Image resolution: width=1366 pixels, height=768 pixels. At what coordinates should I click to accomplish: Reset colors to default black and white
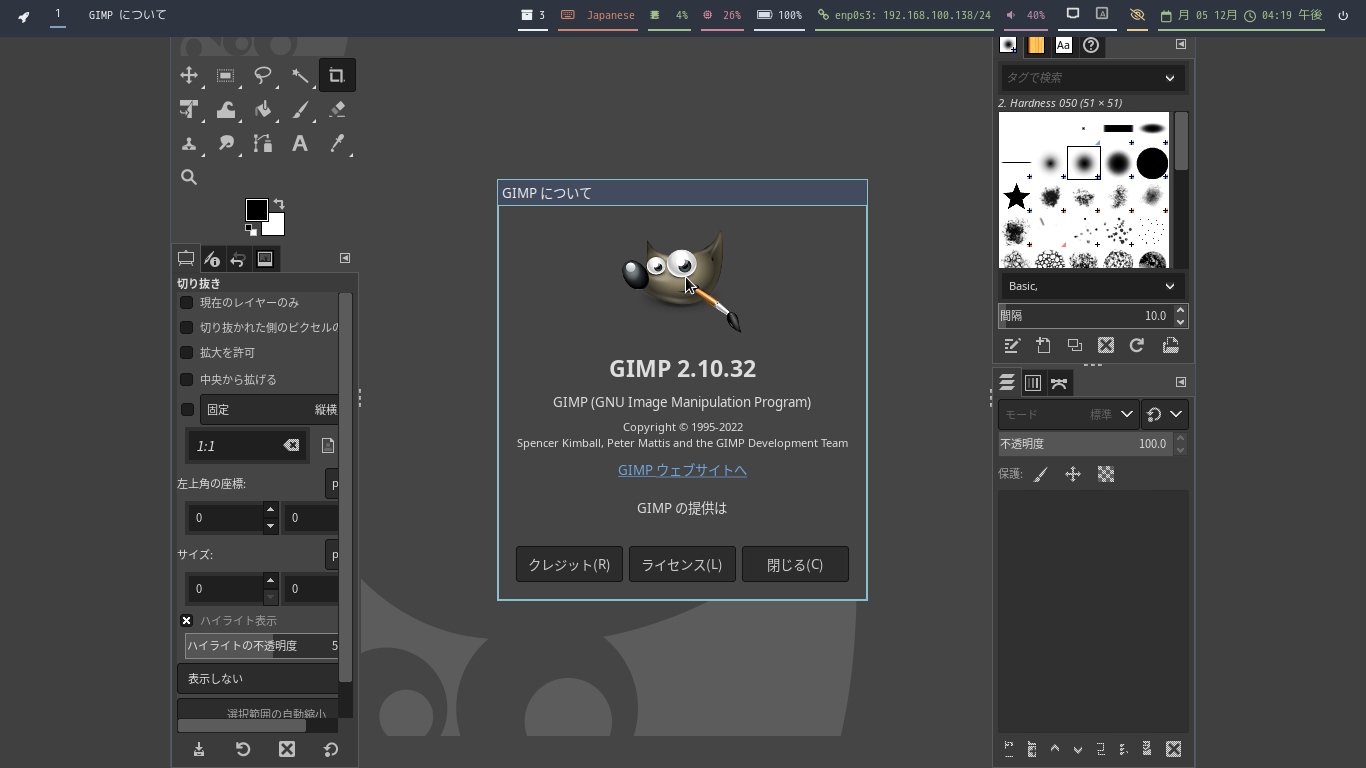pyautogui.click(x=251, y=230)
